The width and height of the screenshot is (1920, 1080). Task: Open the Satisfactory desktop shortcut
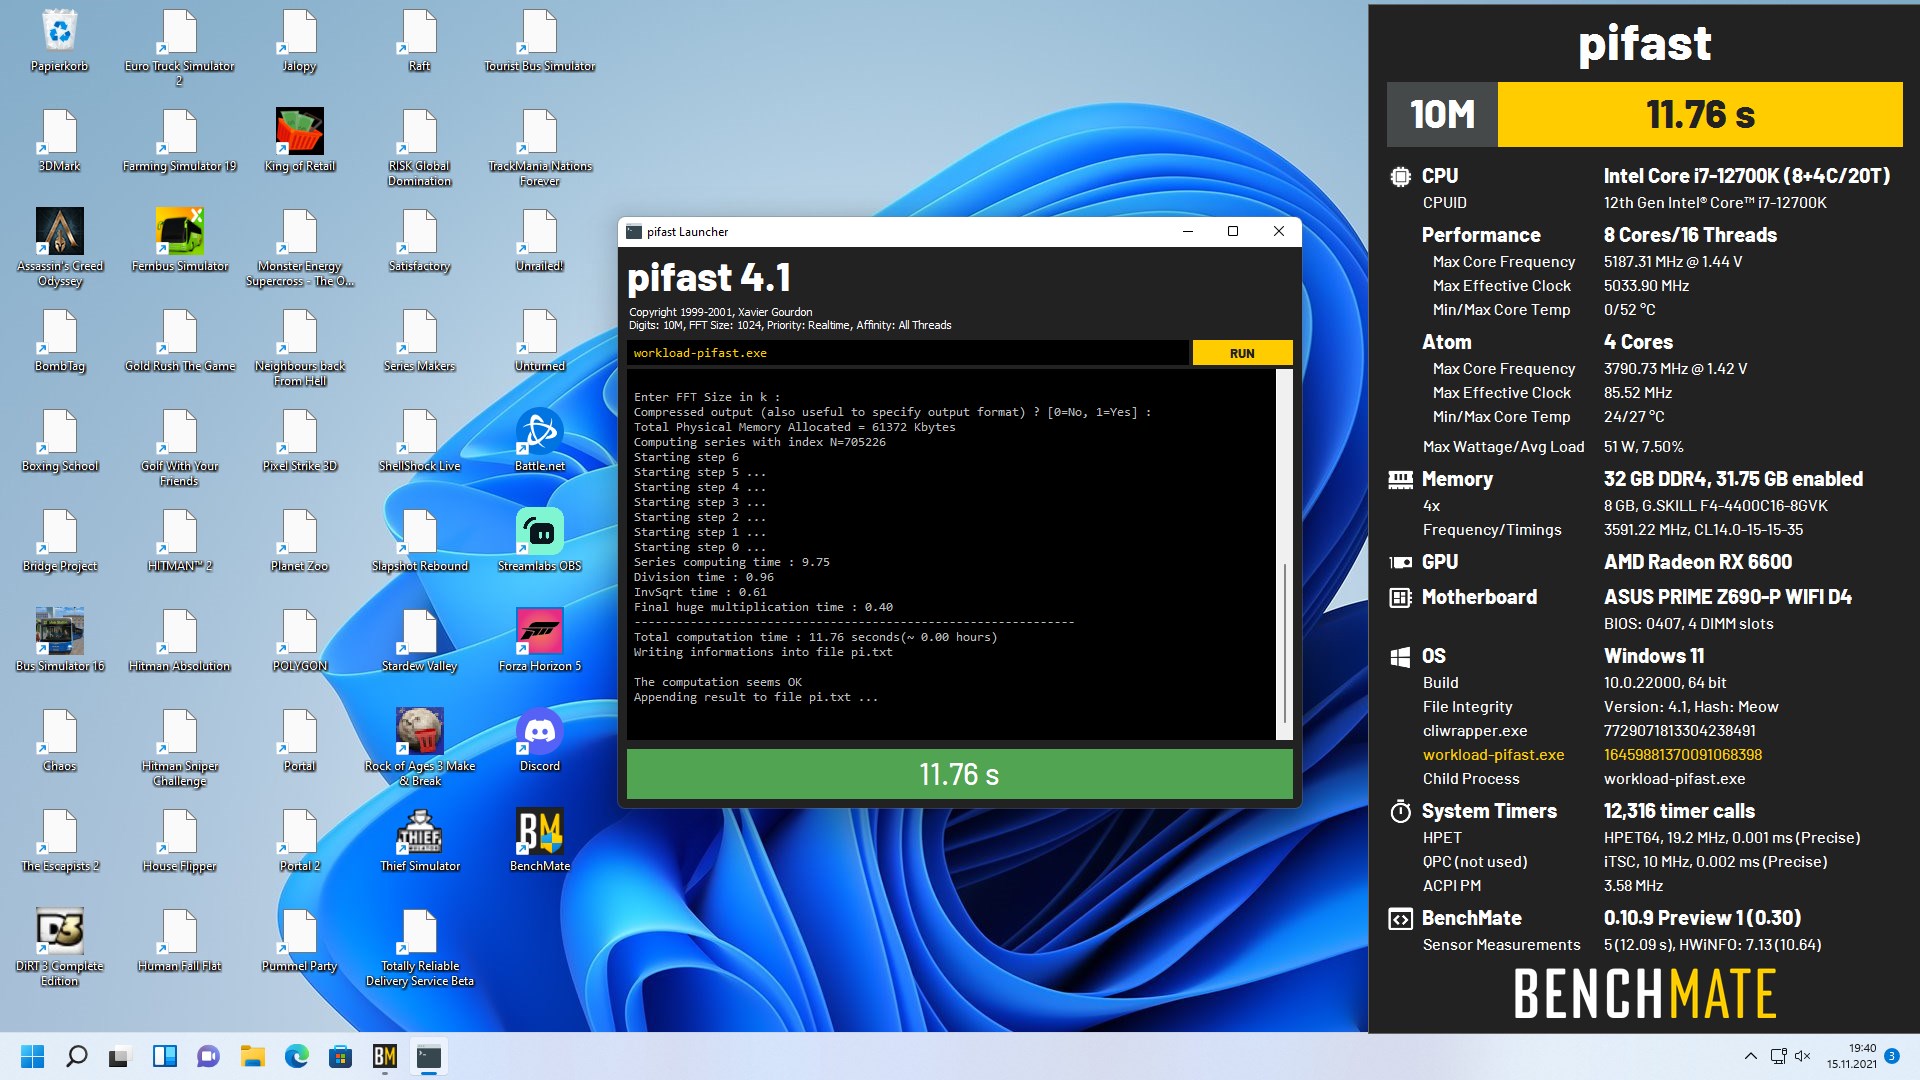tap(420, 241)
